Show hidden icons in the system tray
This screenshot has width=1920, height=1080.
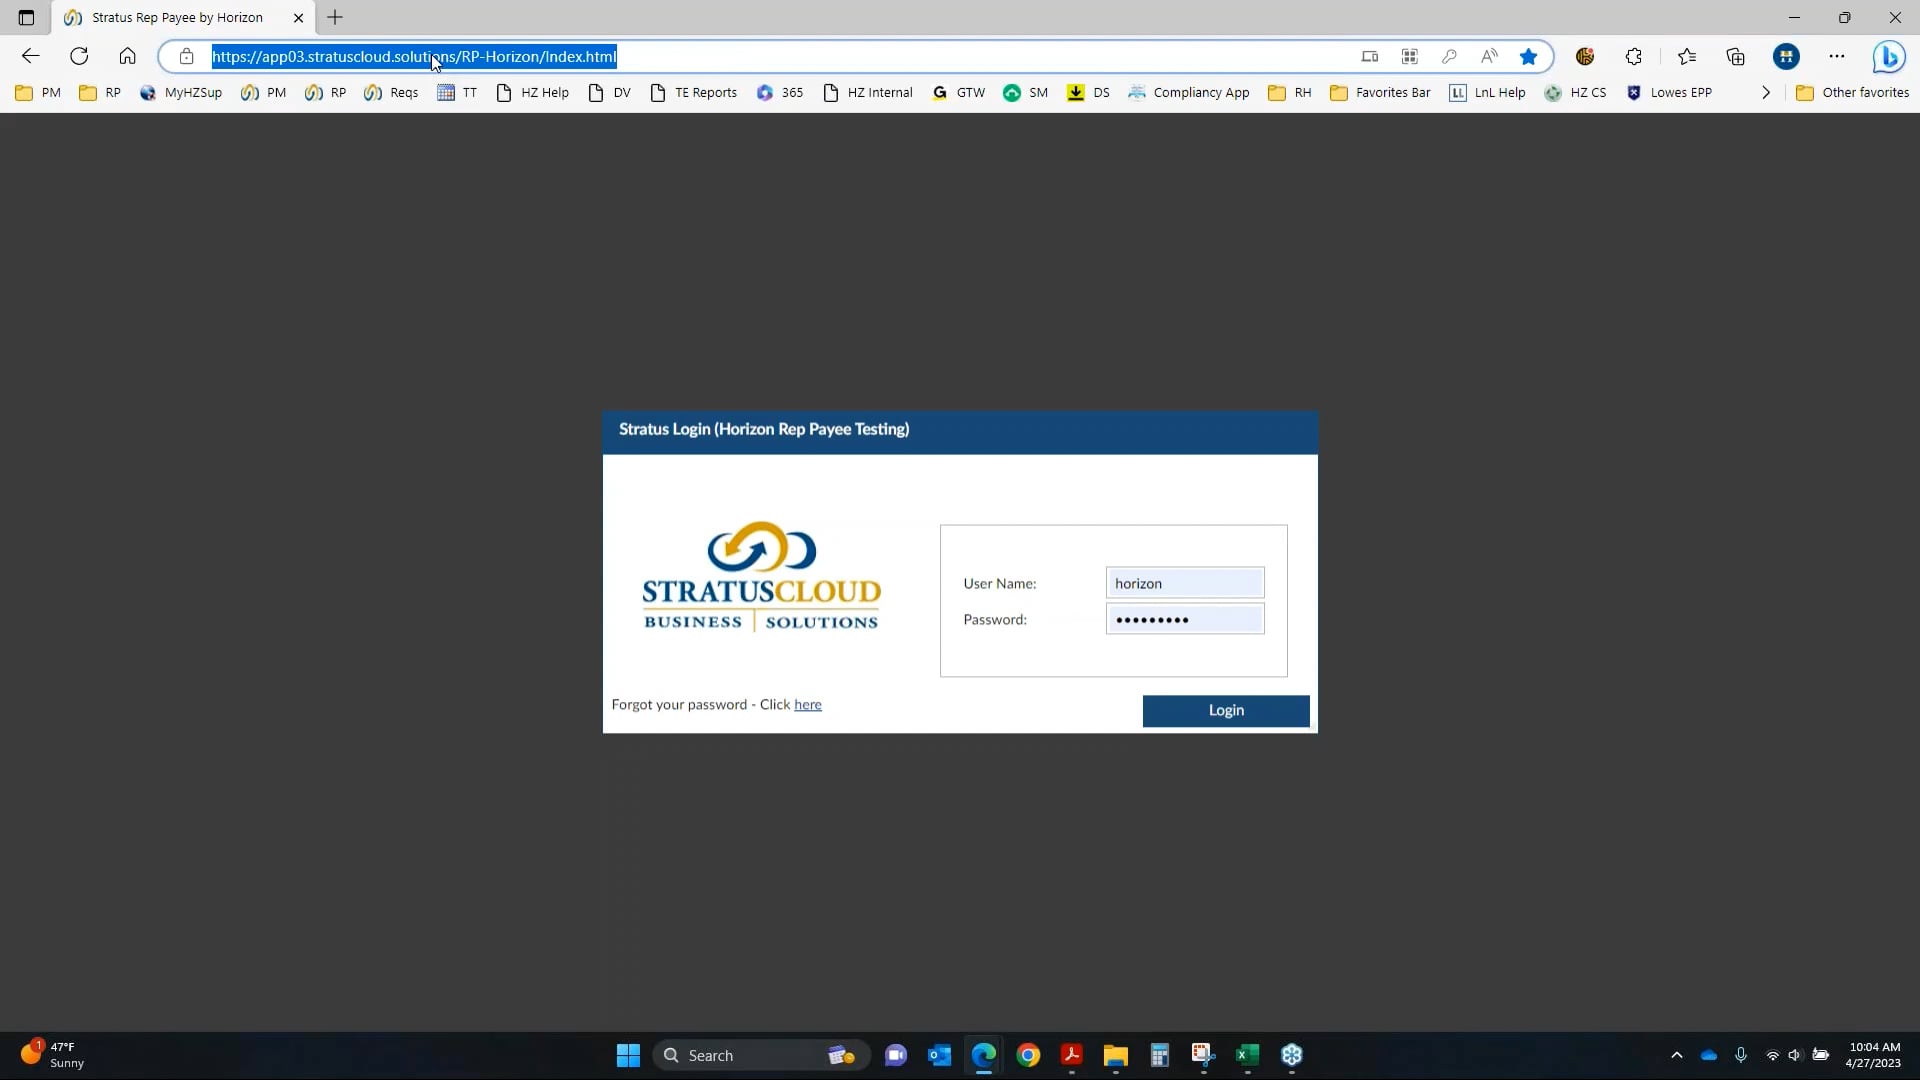pyautogui.click(x=1677, y=1054)
